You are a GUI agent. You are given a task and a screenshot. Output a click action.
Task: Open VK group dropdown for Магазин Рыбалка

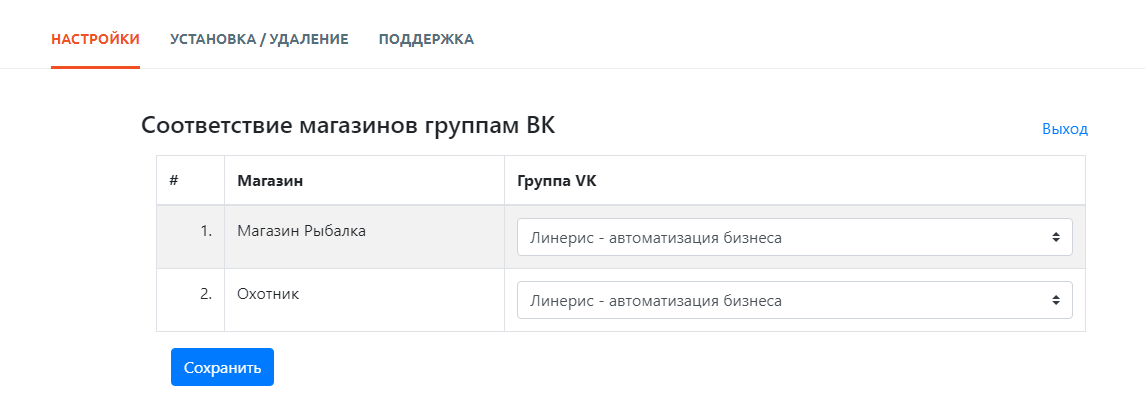[x=794, y=238]
